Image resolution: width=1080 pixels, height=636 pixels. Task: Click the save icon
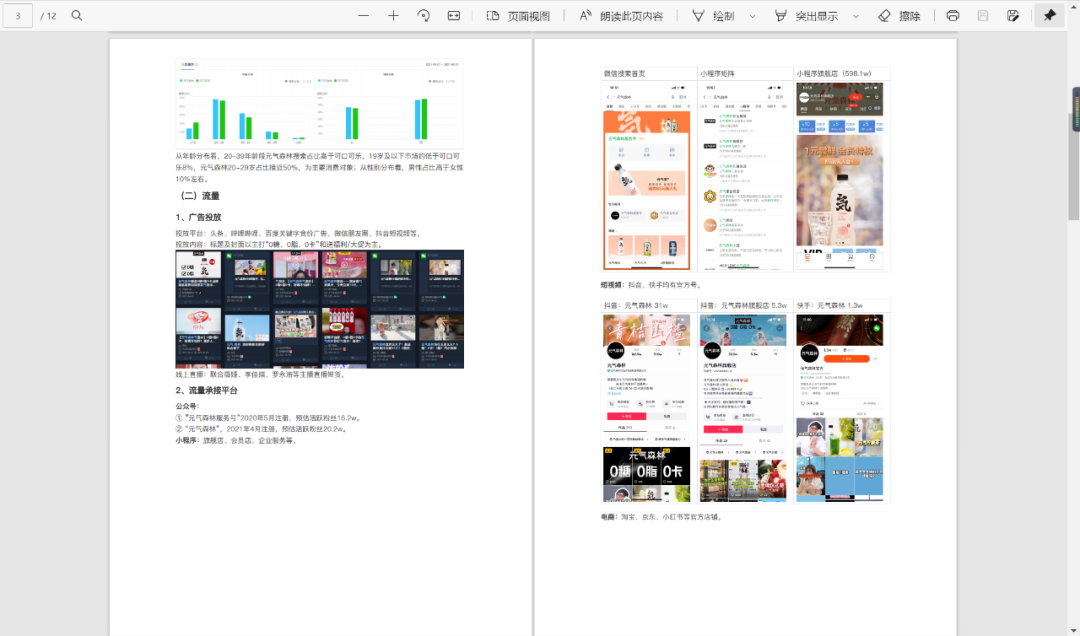click(x=983, y=15)
